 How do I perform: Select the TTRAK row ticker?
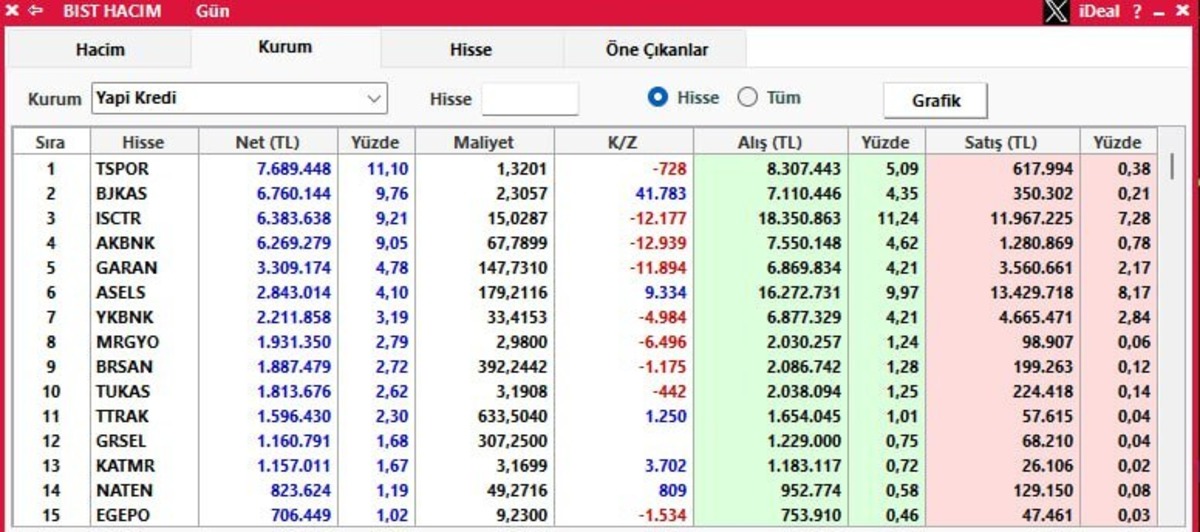[123, 416]
